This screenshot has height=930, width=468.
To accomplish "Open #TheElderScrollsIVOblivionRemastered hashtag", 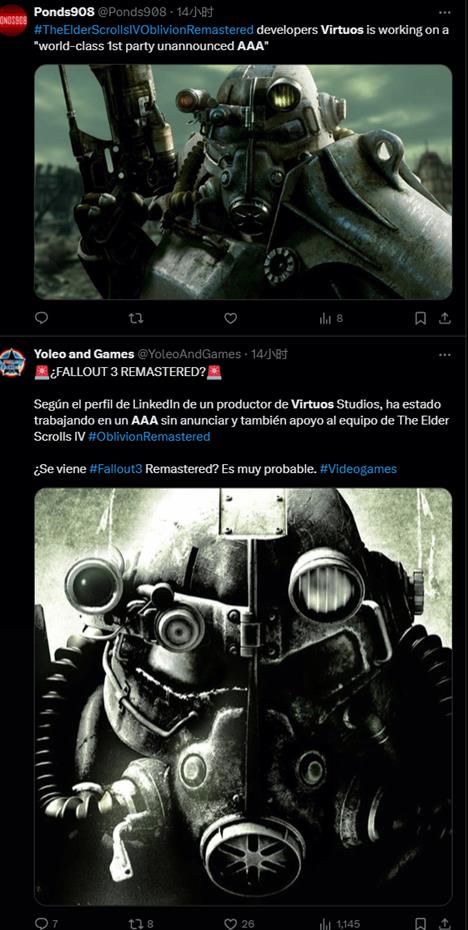I will click(144, 30).
